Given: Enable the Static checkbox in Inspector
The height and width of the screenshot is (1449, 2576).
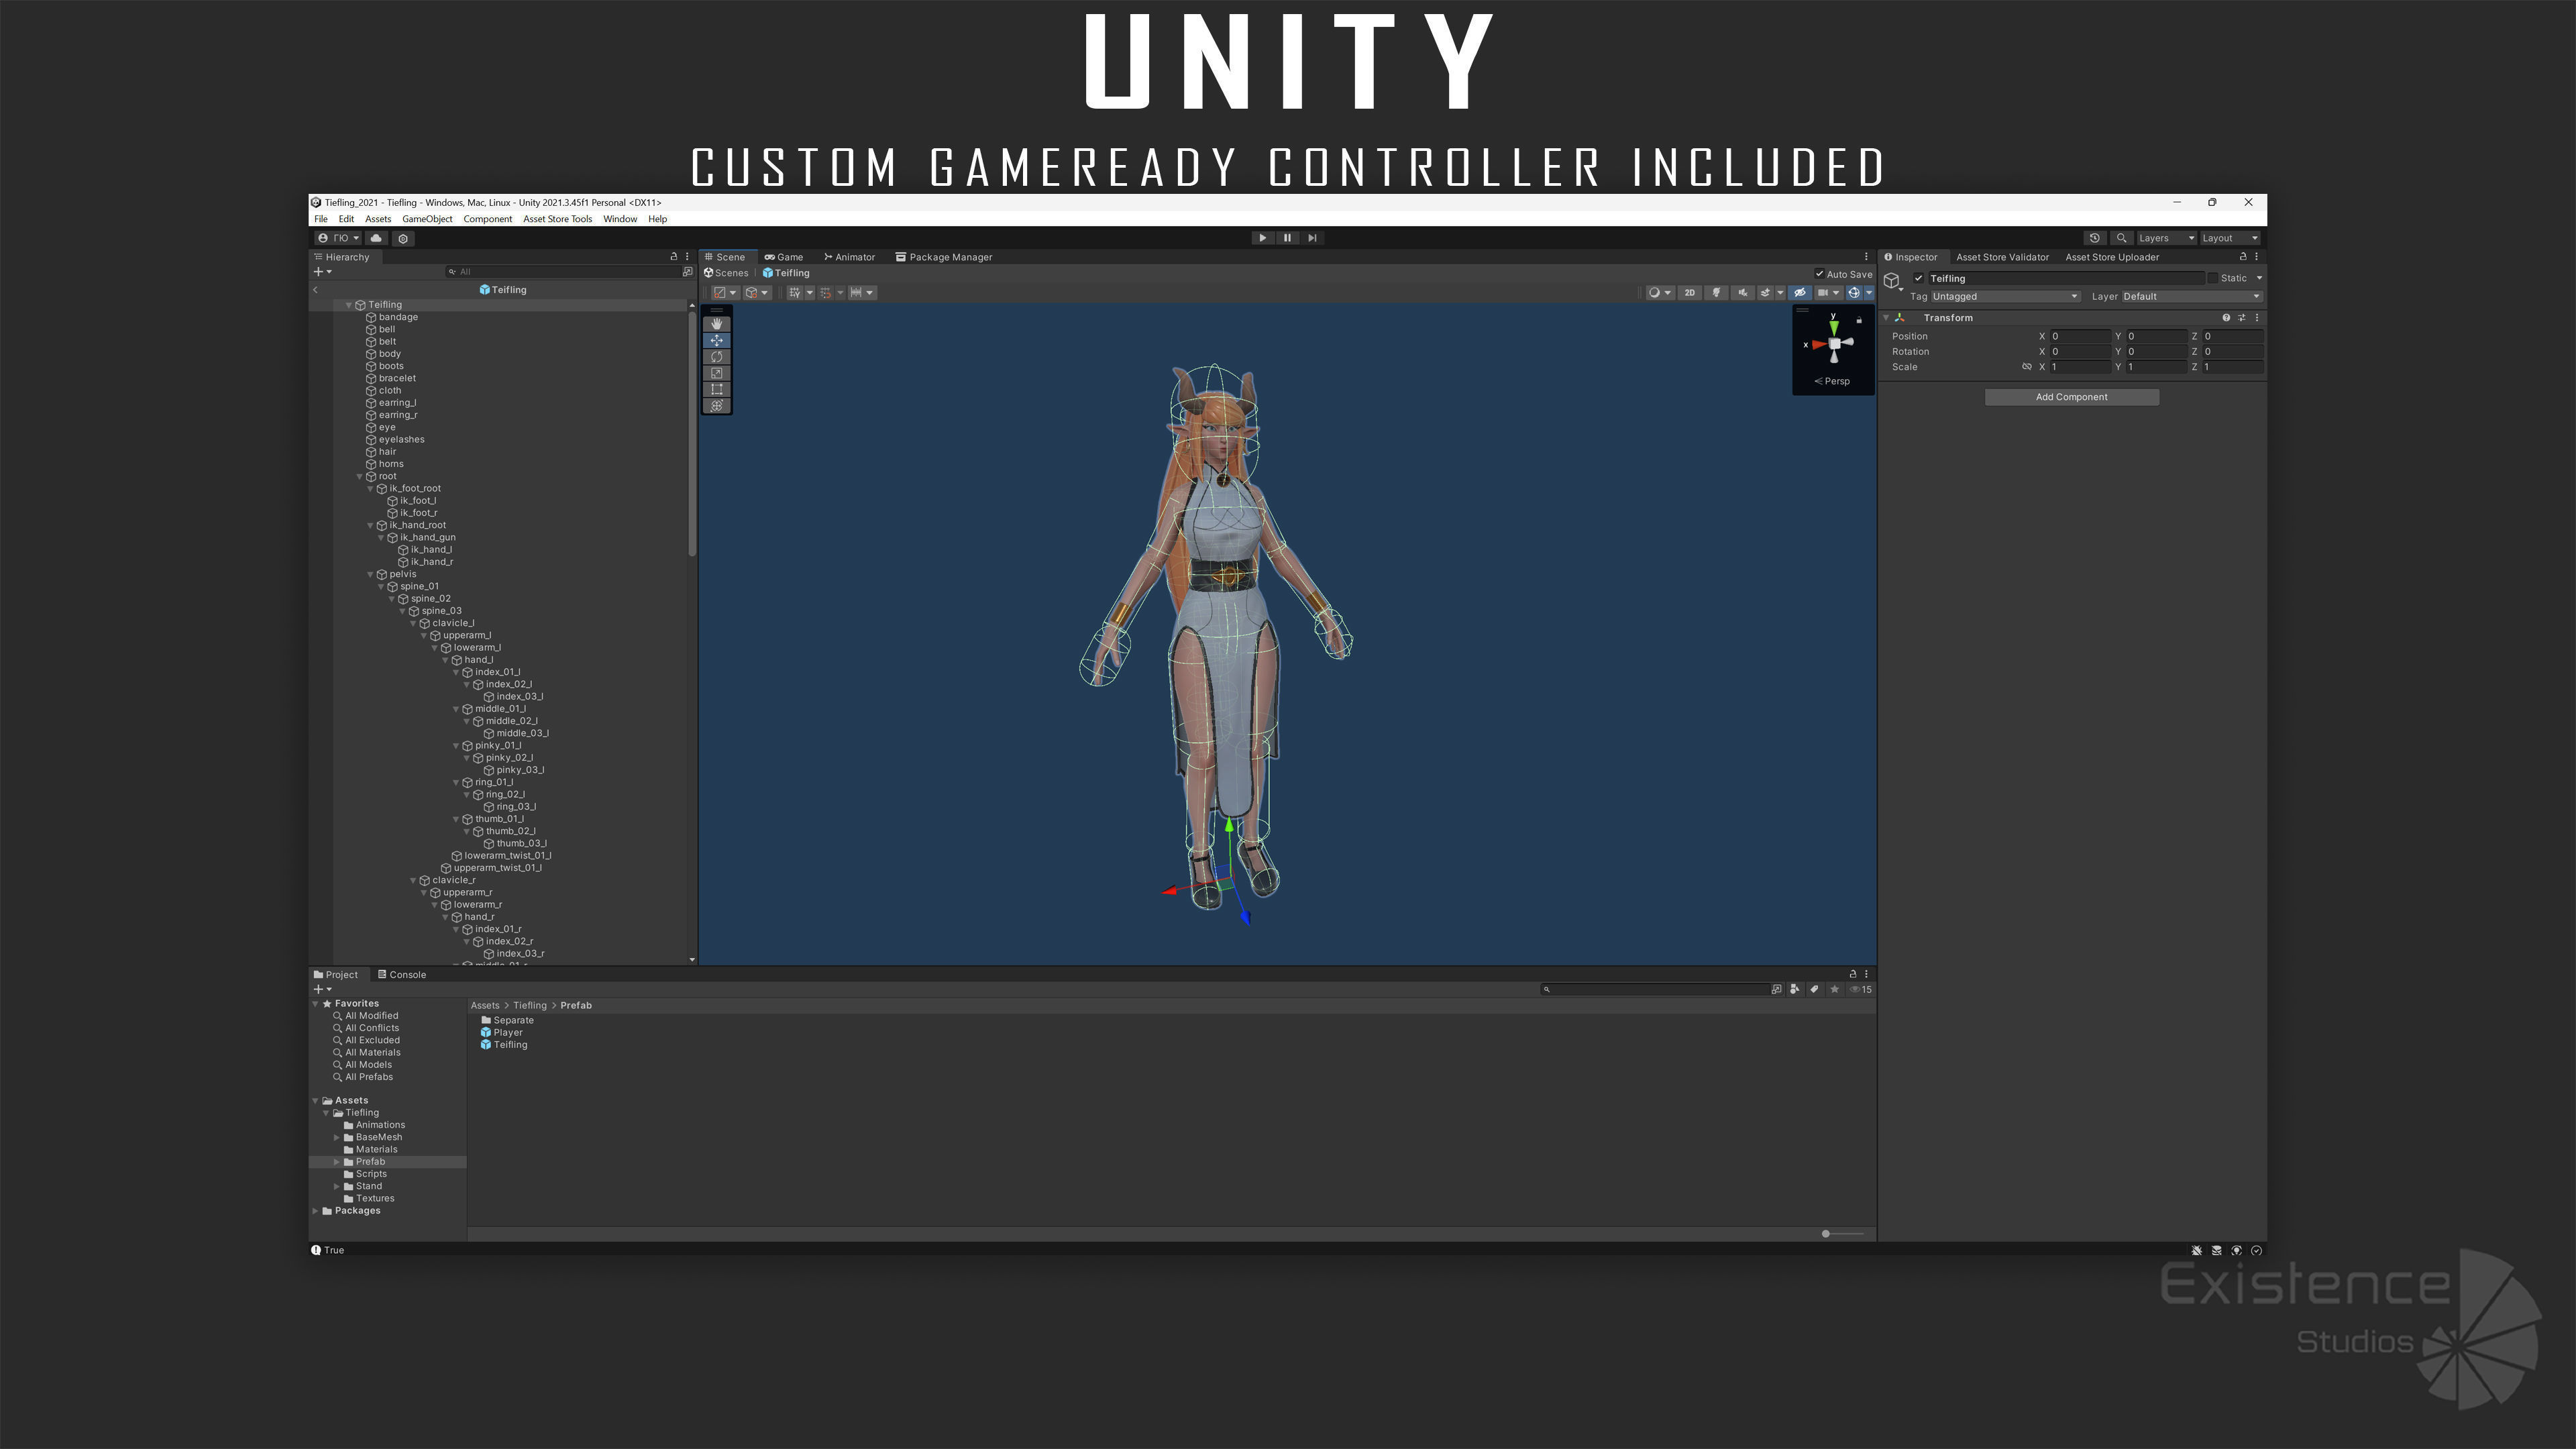Looking at the screenshot, I should tap(2212, 279).
